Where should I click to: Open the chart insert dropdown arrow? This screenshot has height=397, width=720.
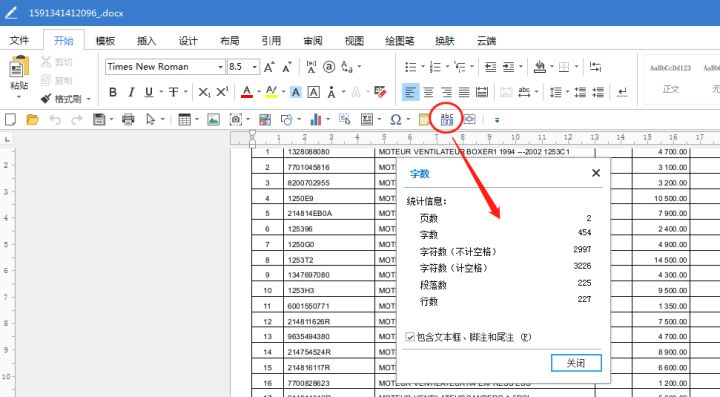tap(328, 120)
